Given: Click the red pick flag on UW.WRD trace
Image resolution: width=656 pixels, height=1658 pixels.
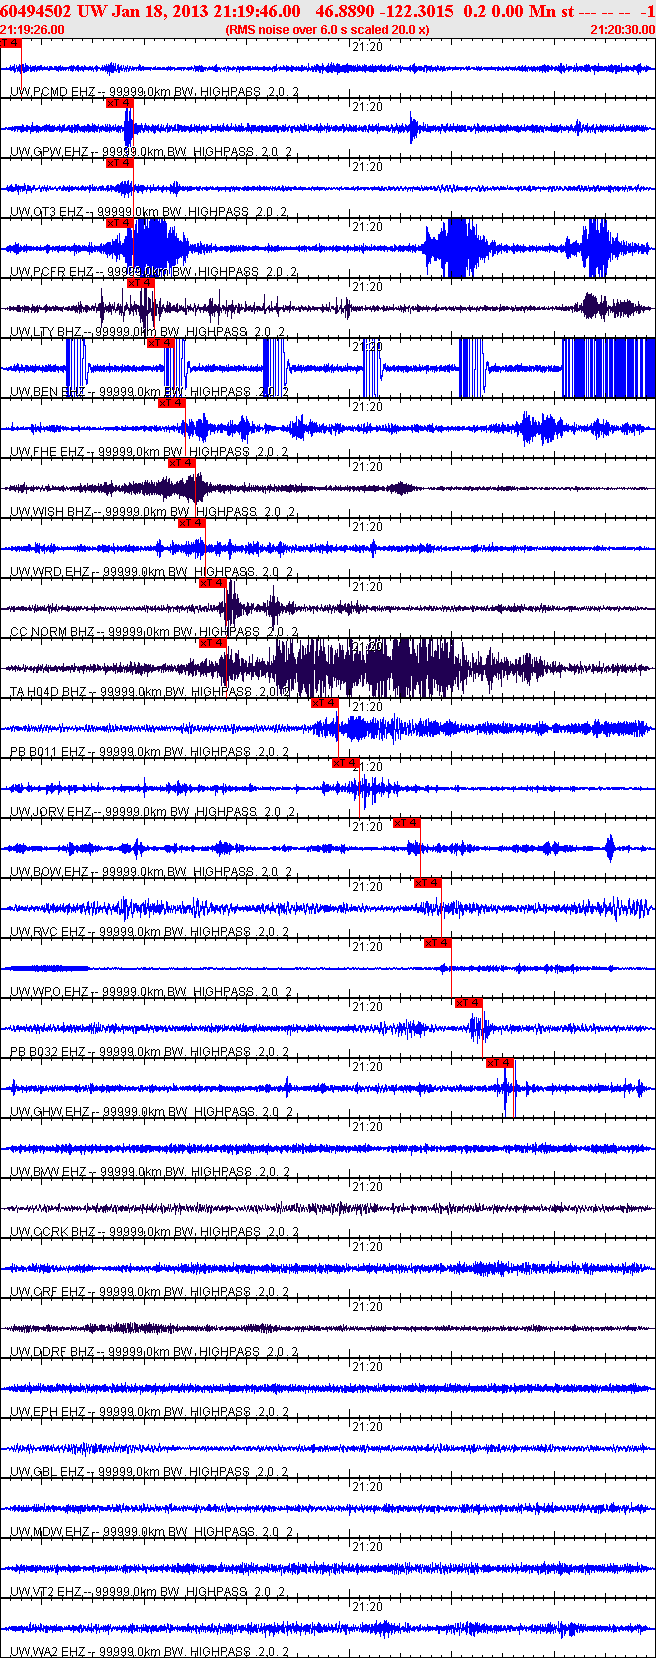Looking at the screenshot, I should coord(192,523).
